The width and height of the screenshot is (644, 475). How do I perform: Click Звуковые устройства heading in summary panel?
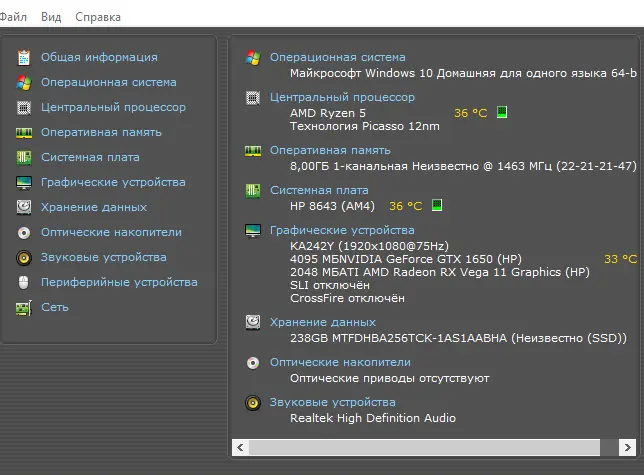point(332,402)
